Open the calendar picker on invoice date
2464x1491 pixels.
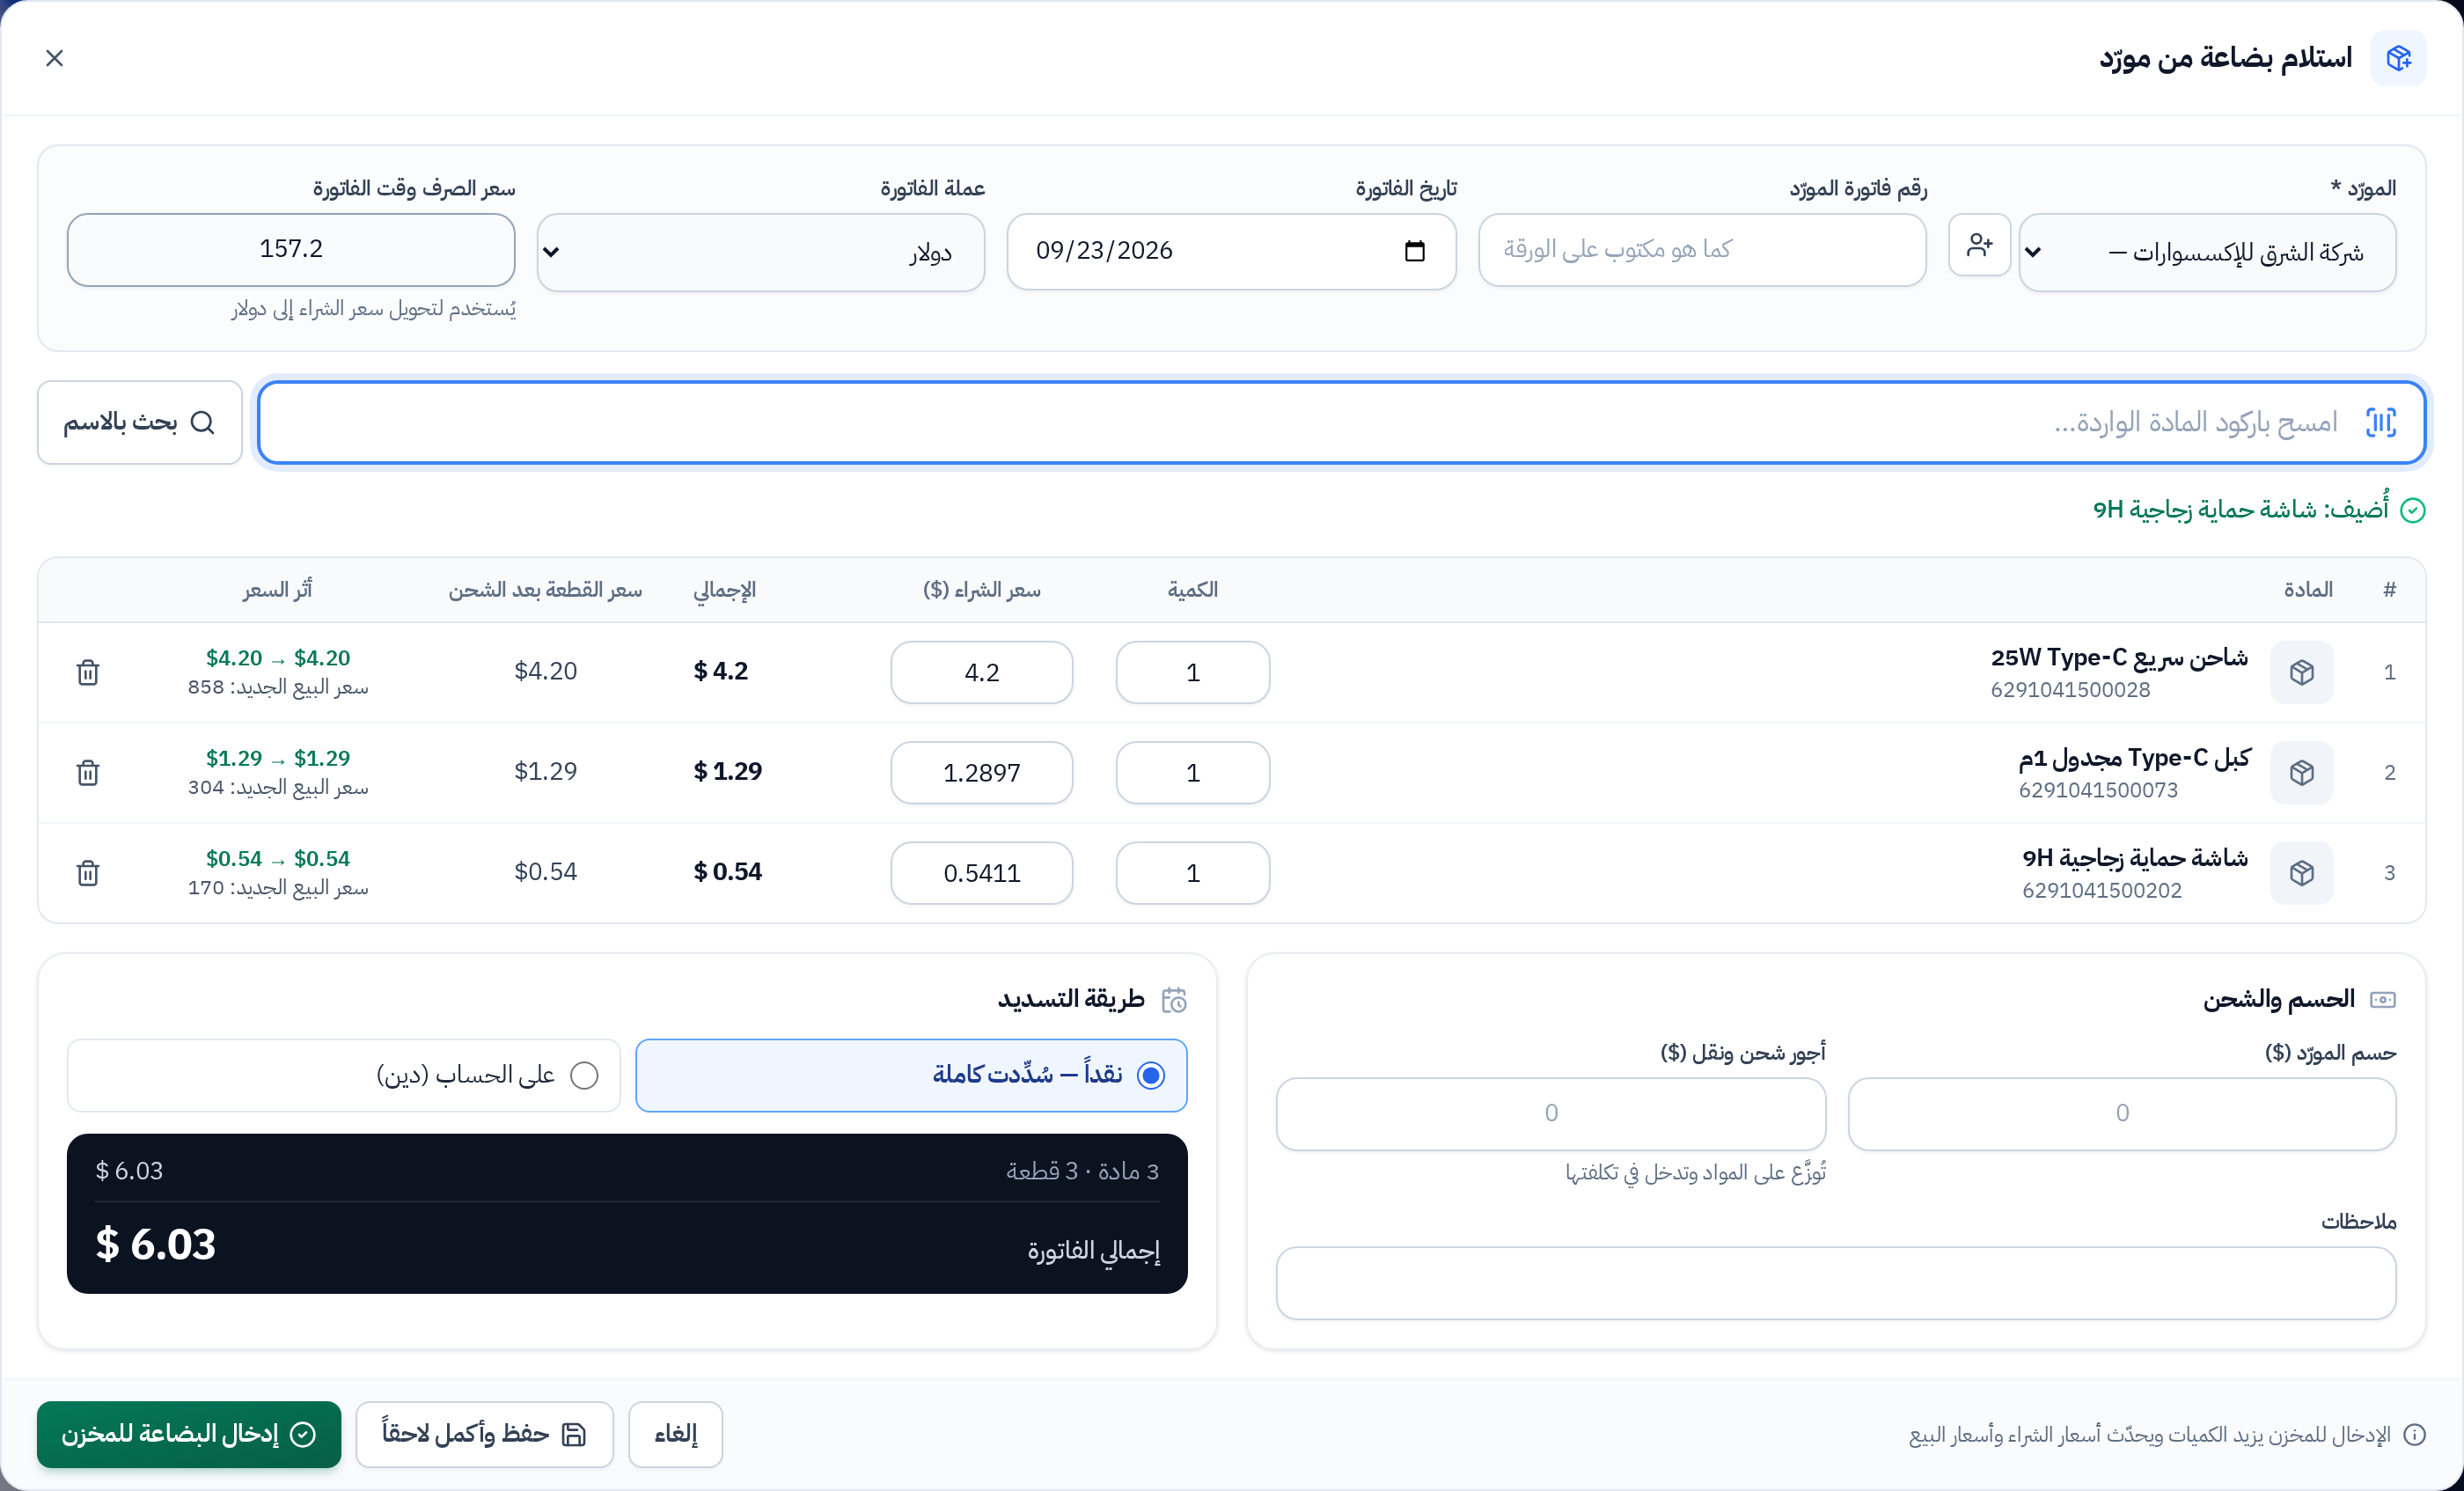point(1414,251)
